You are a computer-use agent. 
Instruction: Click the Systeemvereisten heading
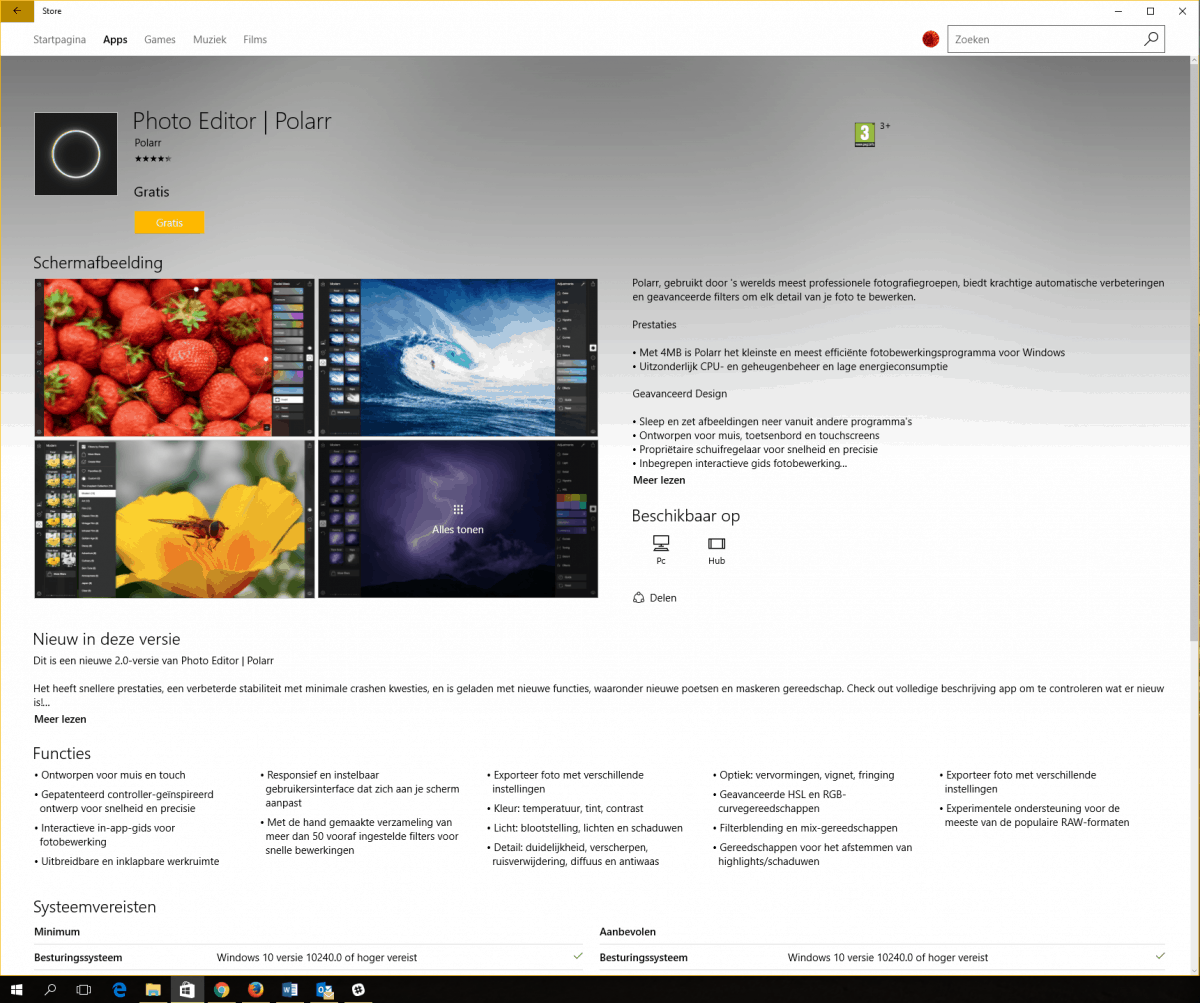tap(95, 907)
